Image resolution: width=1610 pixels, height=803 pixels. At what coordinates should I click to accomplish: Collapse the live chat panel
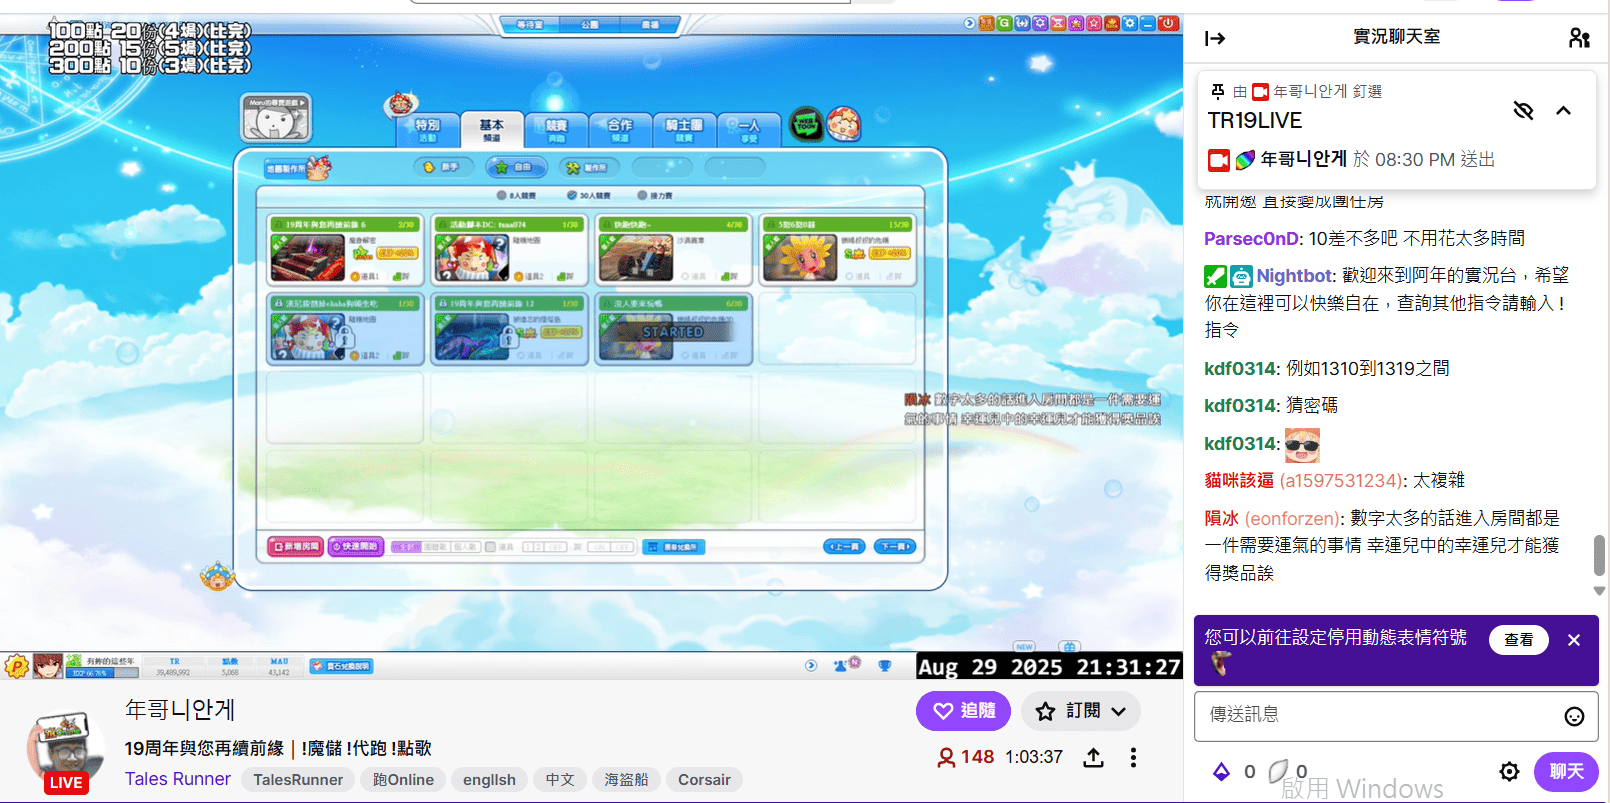[x=1215, y=38]
